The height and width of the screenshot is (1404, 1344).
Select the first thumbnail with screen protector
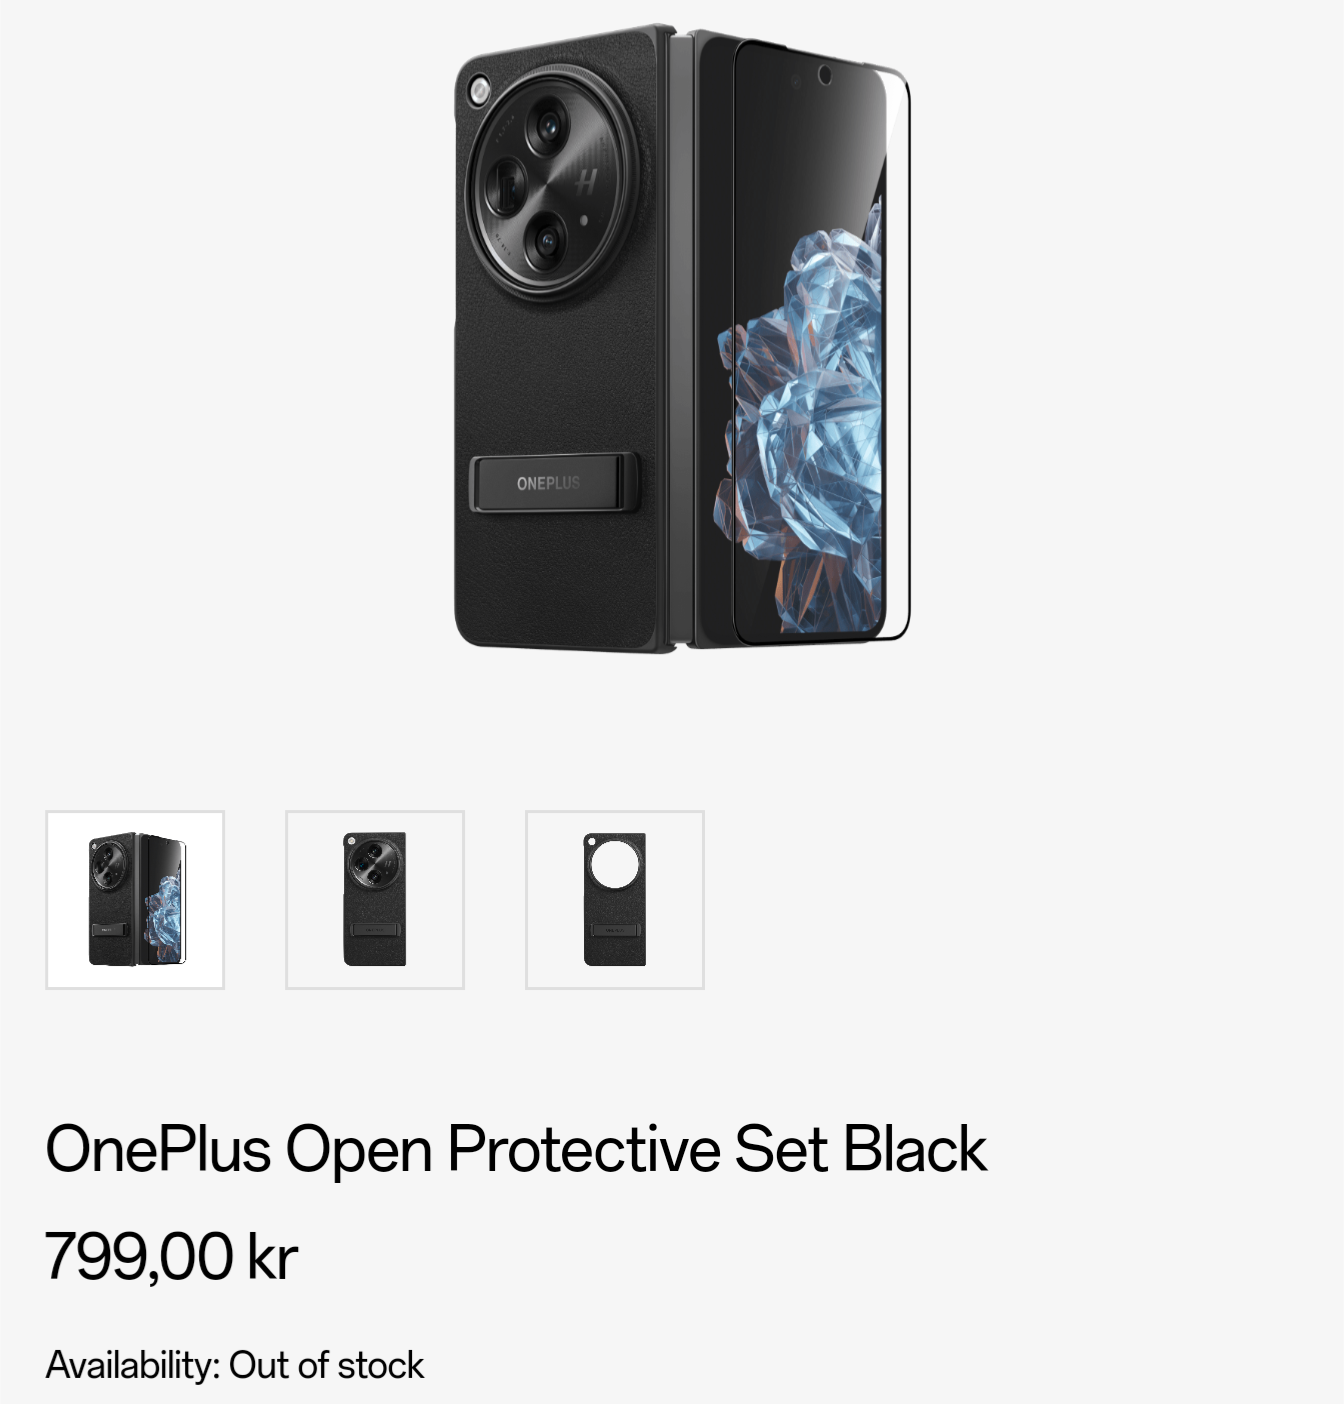point(135,900)
